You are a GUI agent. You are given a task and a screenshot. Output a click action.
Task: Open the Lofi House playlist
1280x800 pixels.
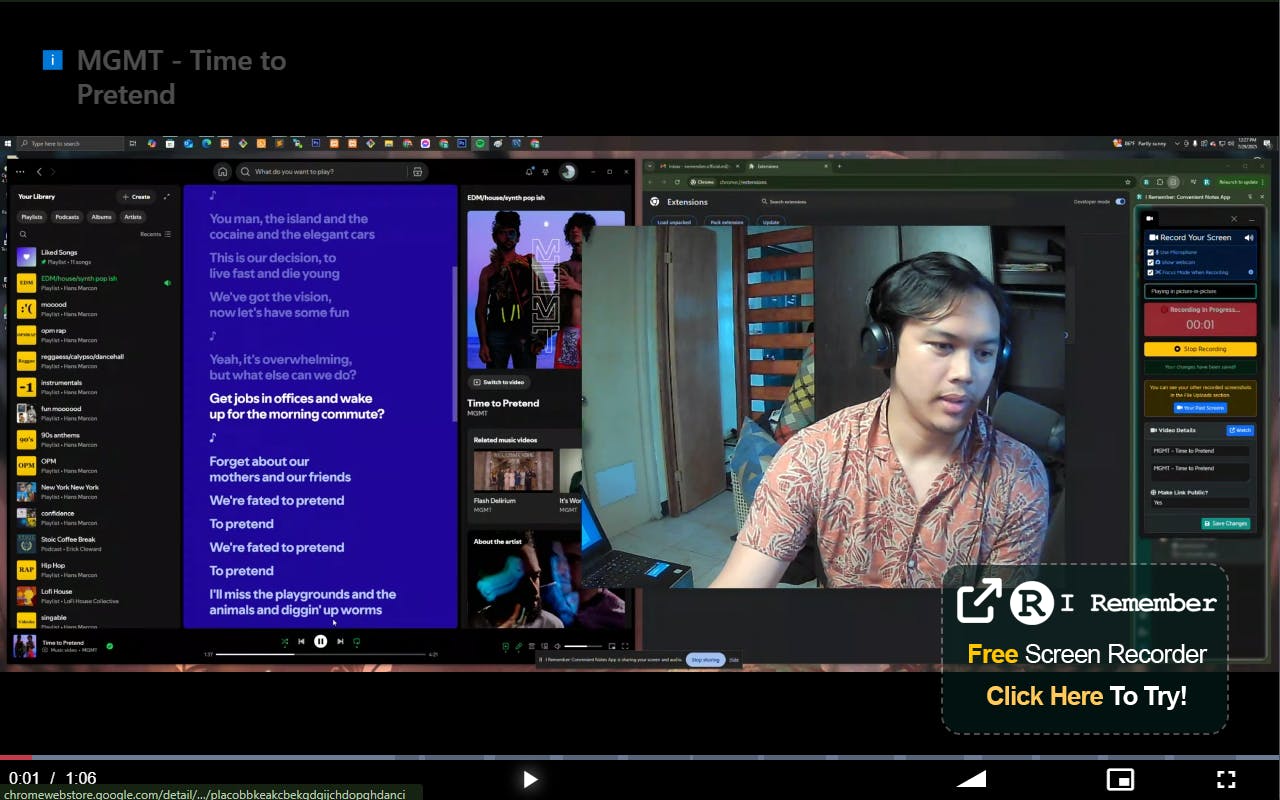94,596
